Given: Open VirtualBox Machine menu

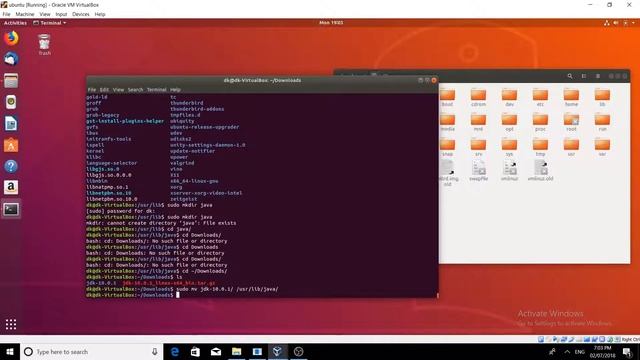Looking at the screenshot, I should click(x=25, y=14).
